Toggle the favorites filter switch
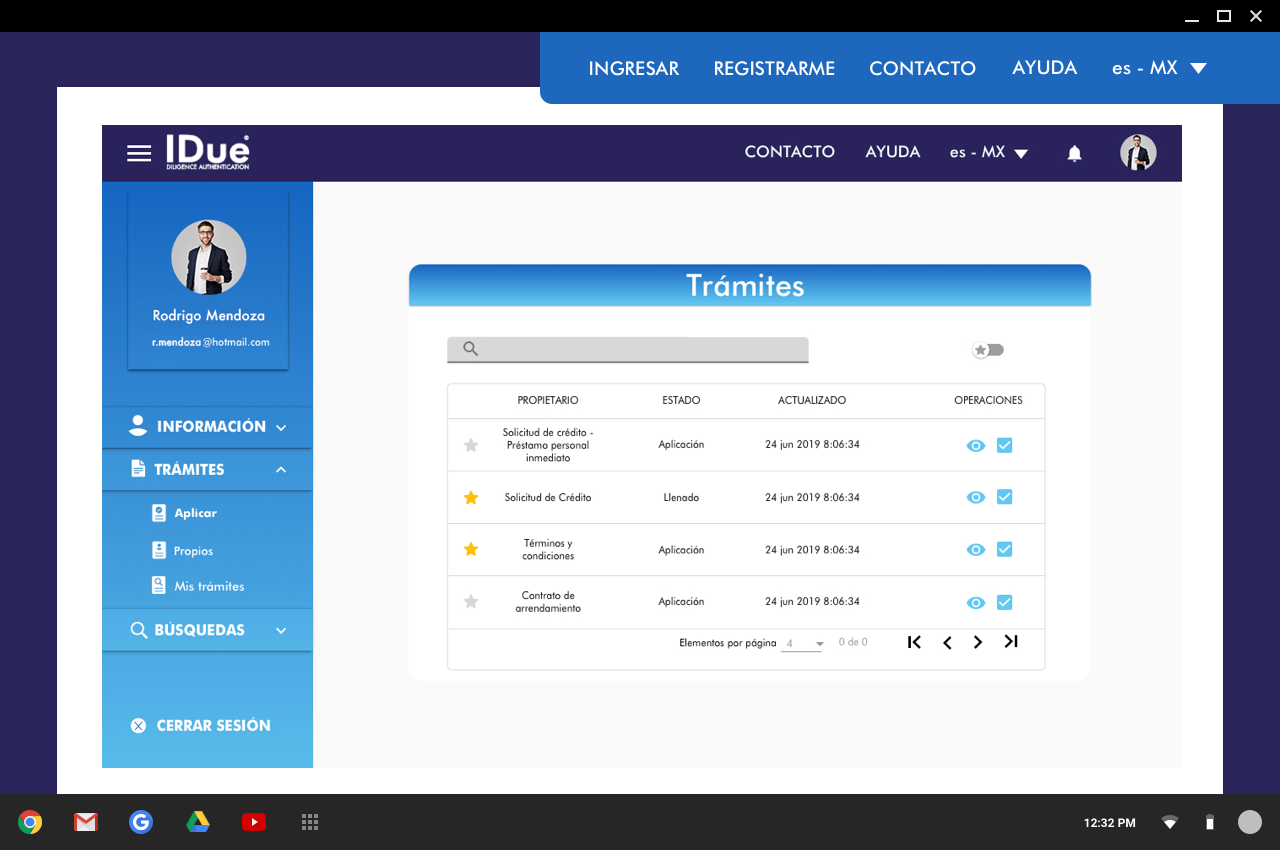The width and height of the screenshot is (1280, 850). coord(988,350)
